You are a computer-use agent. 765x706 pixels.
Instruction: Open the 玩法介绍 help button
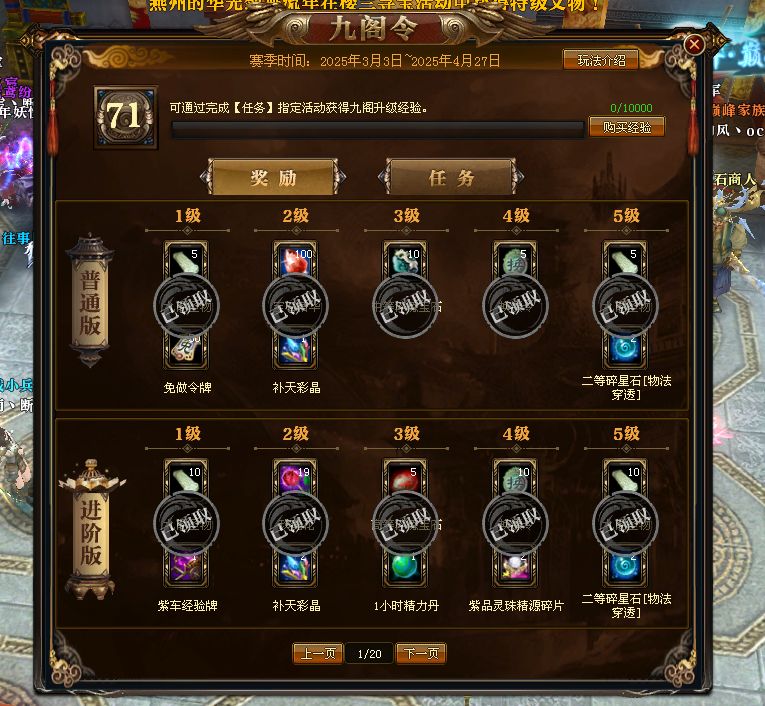tap(601, 60)
